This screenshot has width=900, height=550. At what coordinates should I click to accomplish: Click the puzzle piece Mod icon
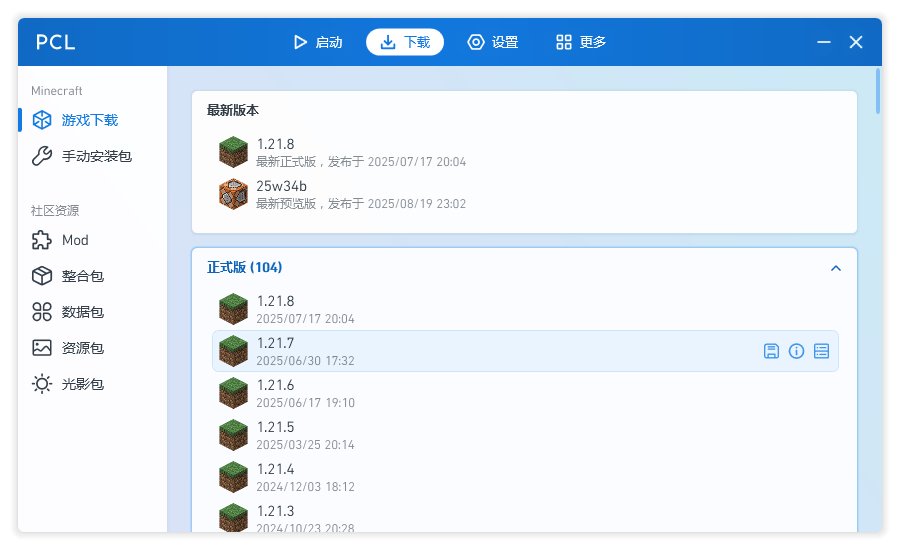pyautogui.click(x=42, y=240)
